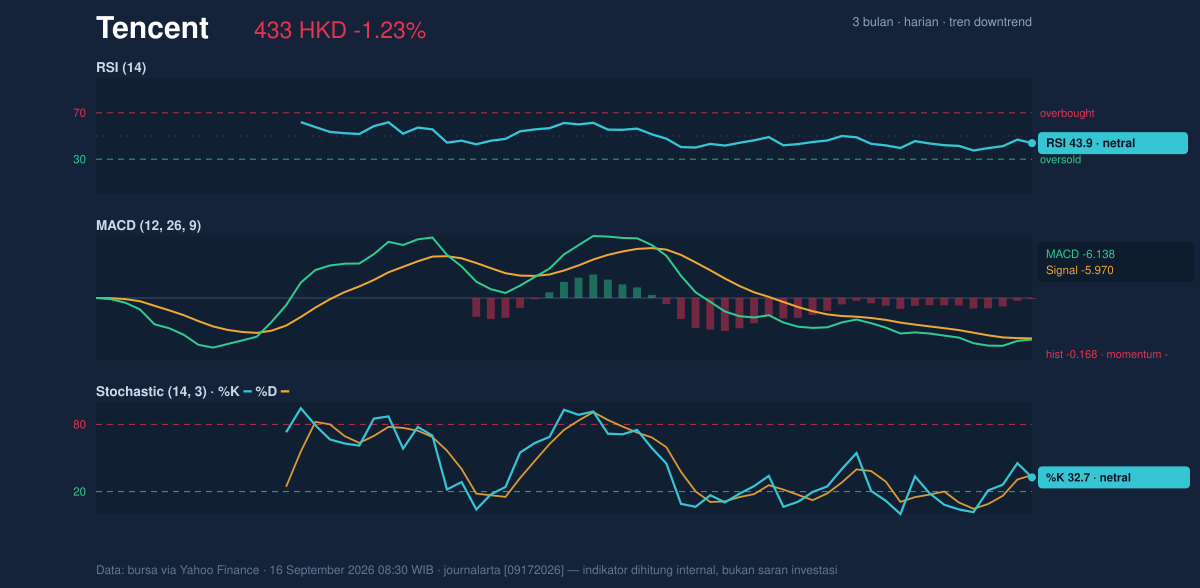Click the oversold label

pos(1061,160)
